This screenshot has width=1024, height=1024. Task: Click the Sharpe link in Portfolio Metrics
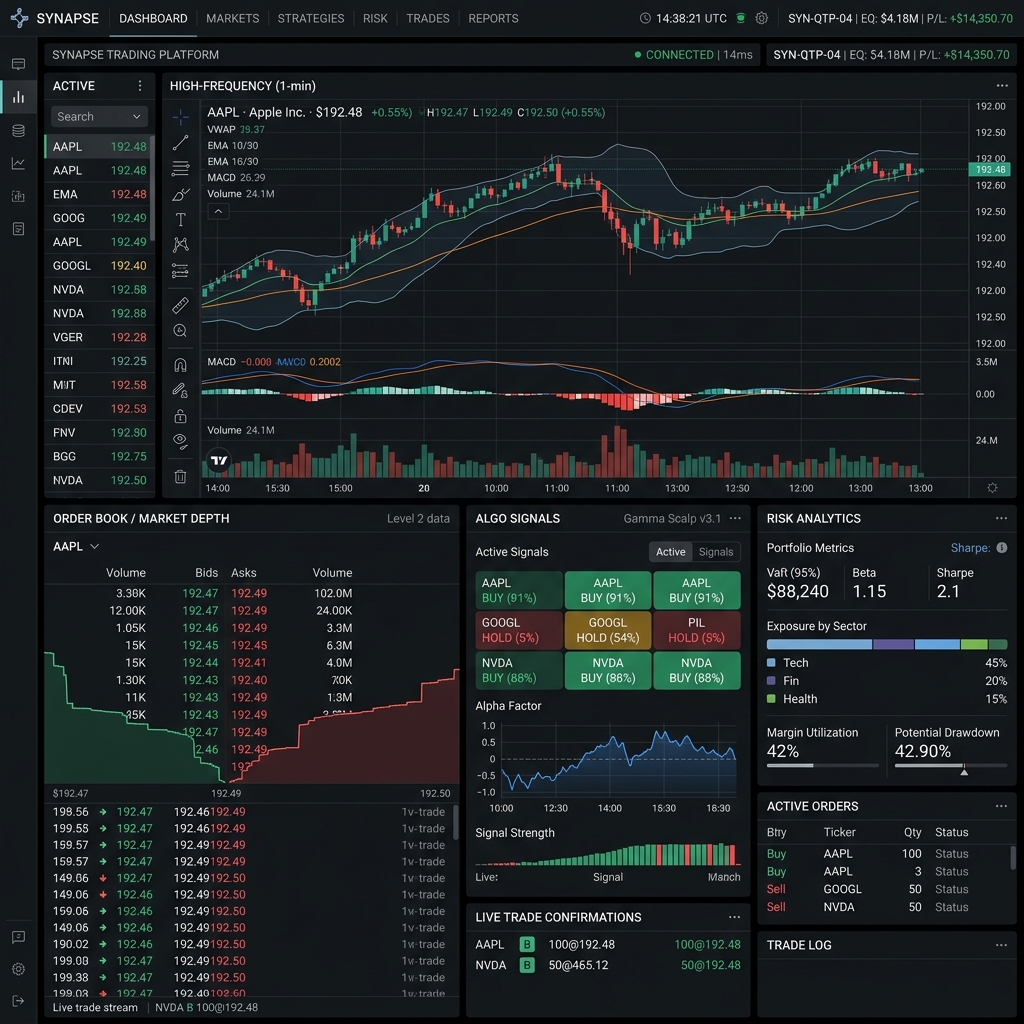pos(970,548)
